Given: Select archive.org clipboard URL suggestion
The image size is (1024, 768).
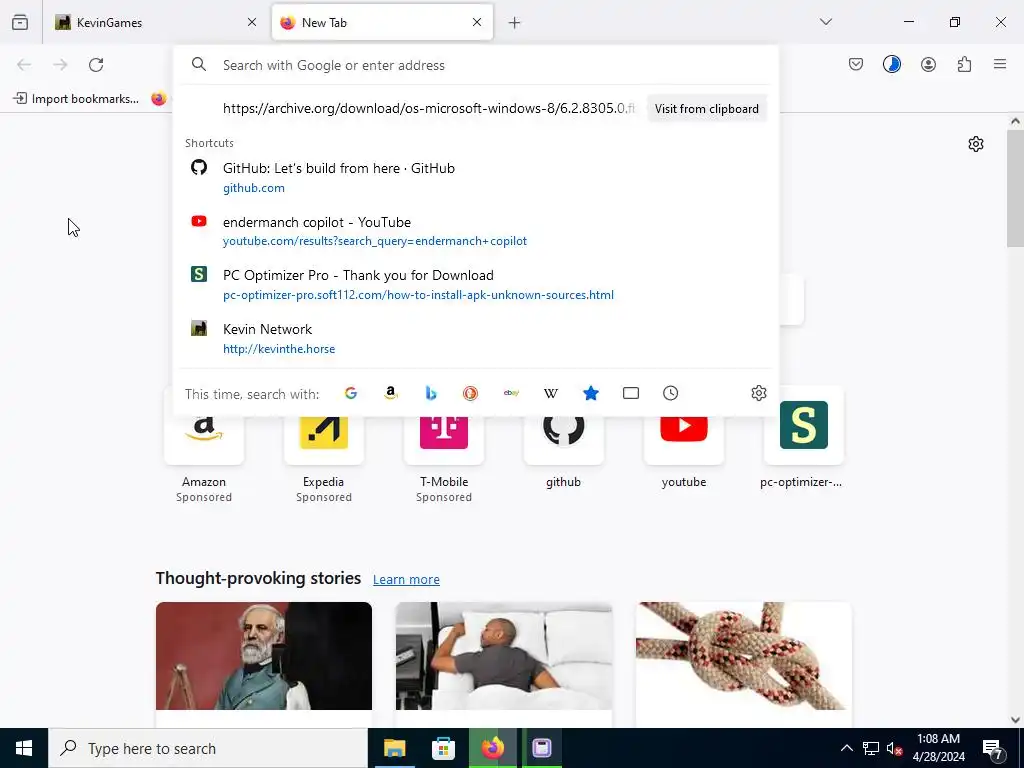Looking at the screenshot, I should click(x=428, y=108).
